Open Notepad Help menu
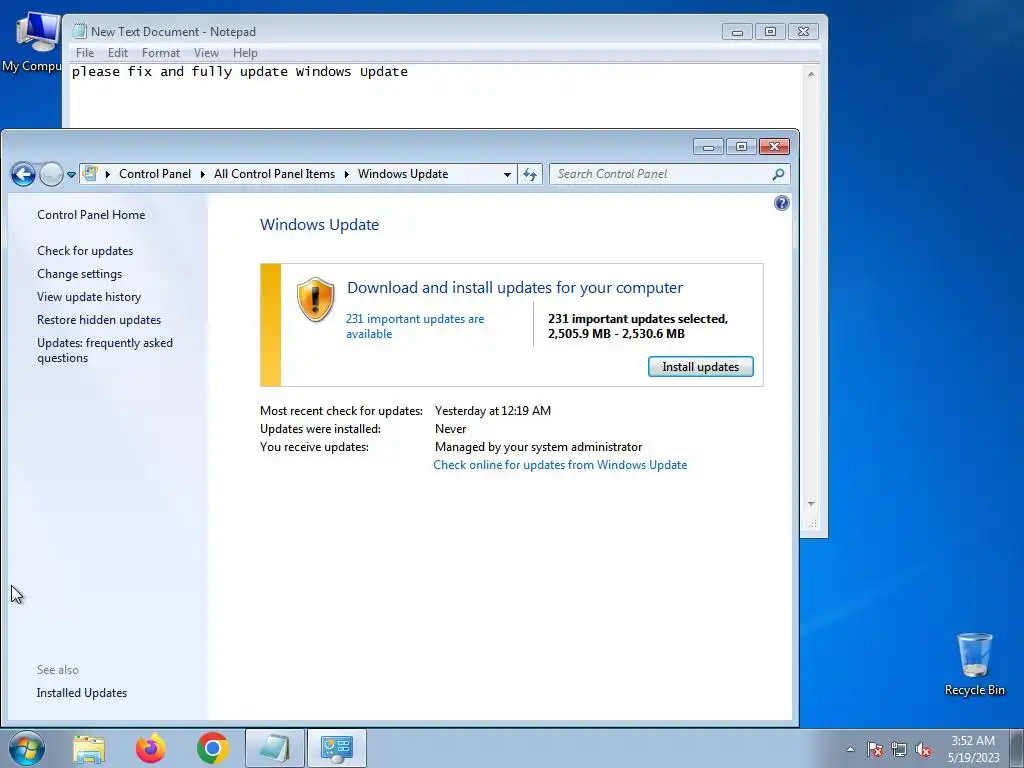The height and width of the screenshot is (768, 1024). coord(245,53)
